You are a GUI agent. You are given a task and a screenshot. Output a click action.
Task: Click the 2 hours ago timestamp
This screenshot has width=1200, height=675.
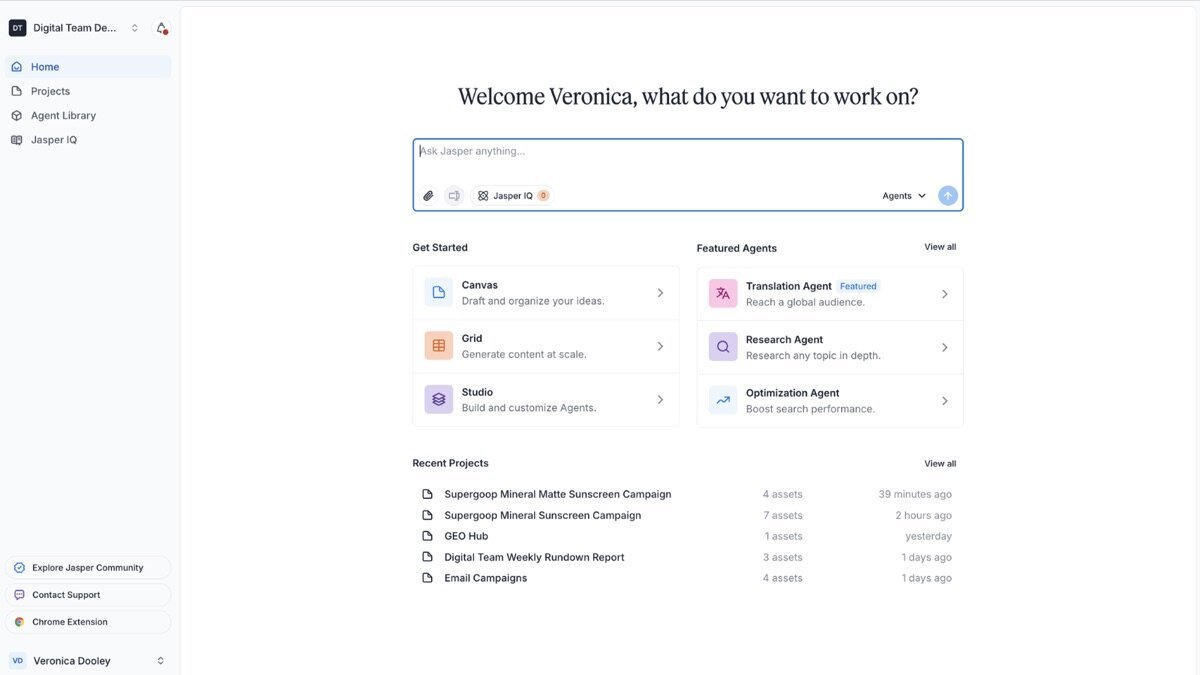click(924, 515)
